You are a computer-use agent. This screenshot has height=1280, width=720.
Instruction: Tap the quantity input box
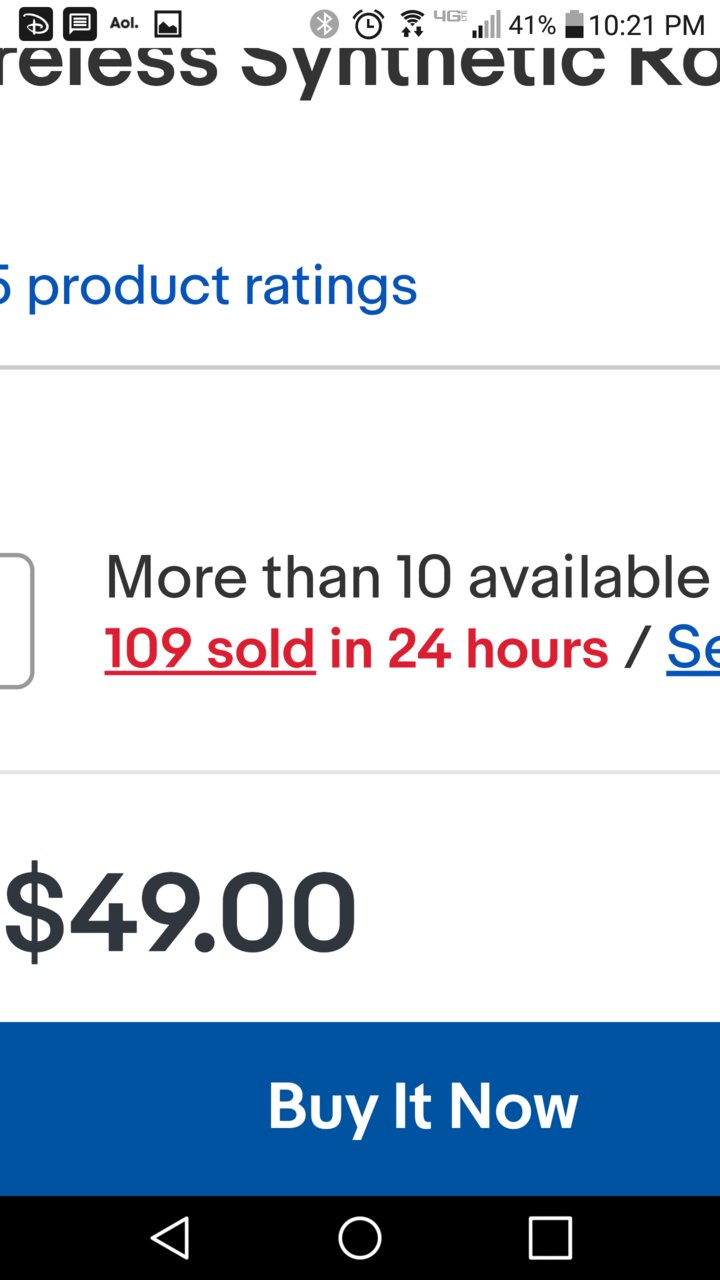point(16,621)
